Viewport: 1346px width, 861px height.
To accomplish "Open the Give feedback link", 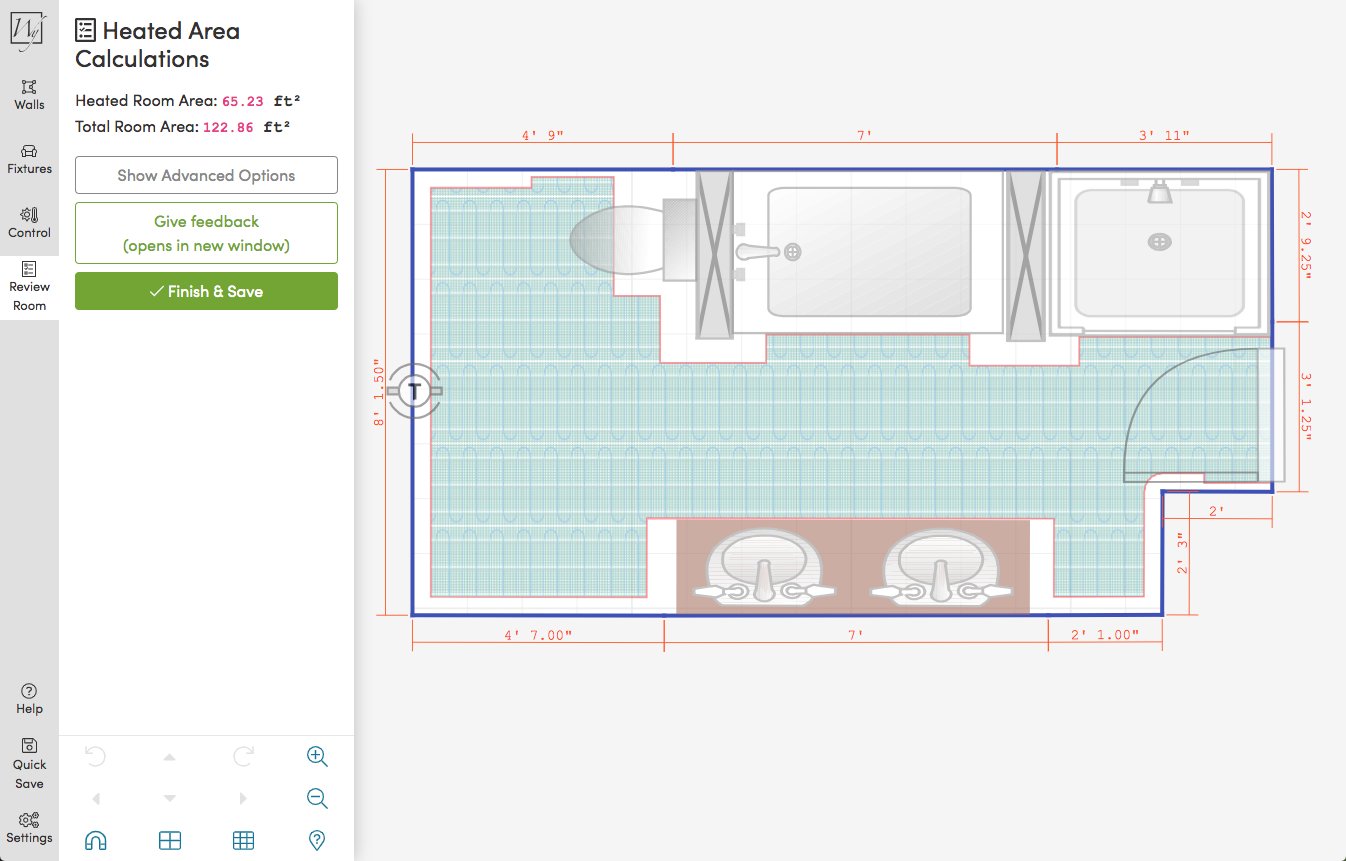I will point(205,232).
